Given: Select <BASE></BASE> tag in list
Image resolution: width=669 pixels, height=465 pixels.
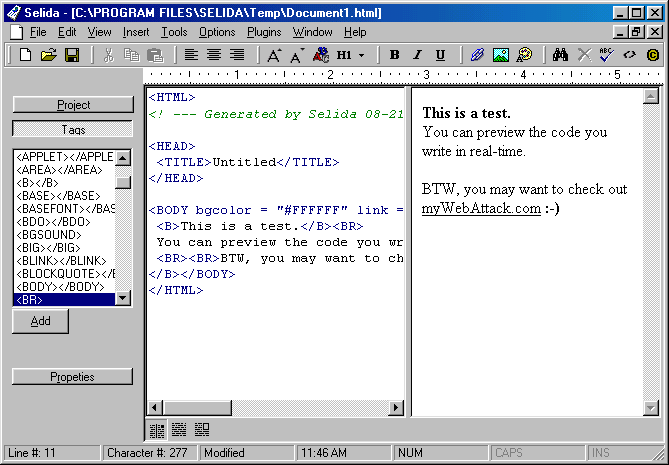Looking at the screenshot, I should tap(65, 196).
